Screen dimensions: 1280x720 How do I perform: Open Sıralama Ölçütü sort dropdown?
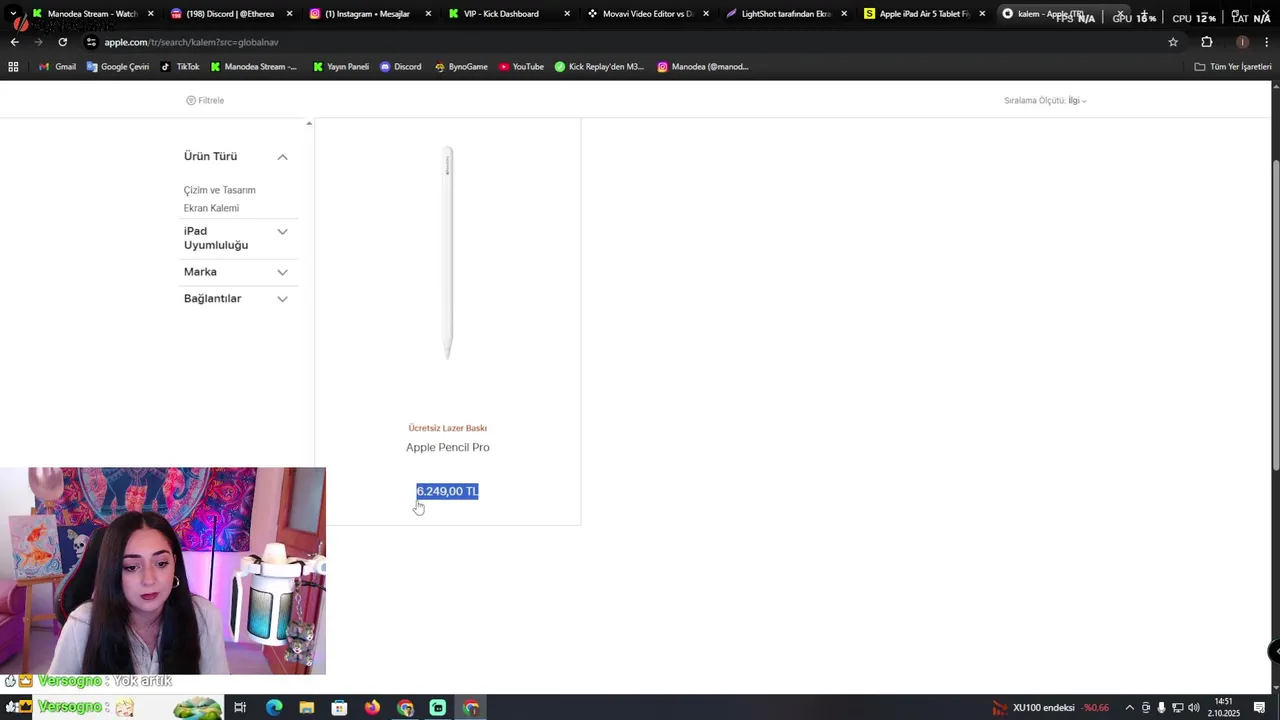(1045, 100)
